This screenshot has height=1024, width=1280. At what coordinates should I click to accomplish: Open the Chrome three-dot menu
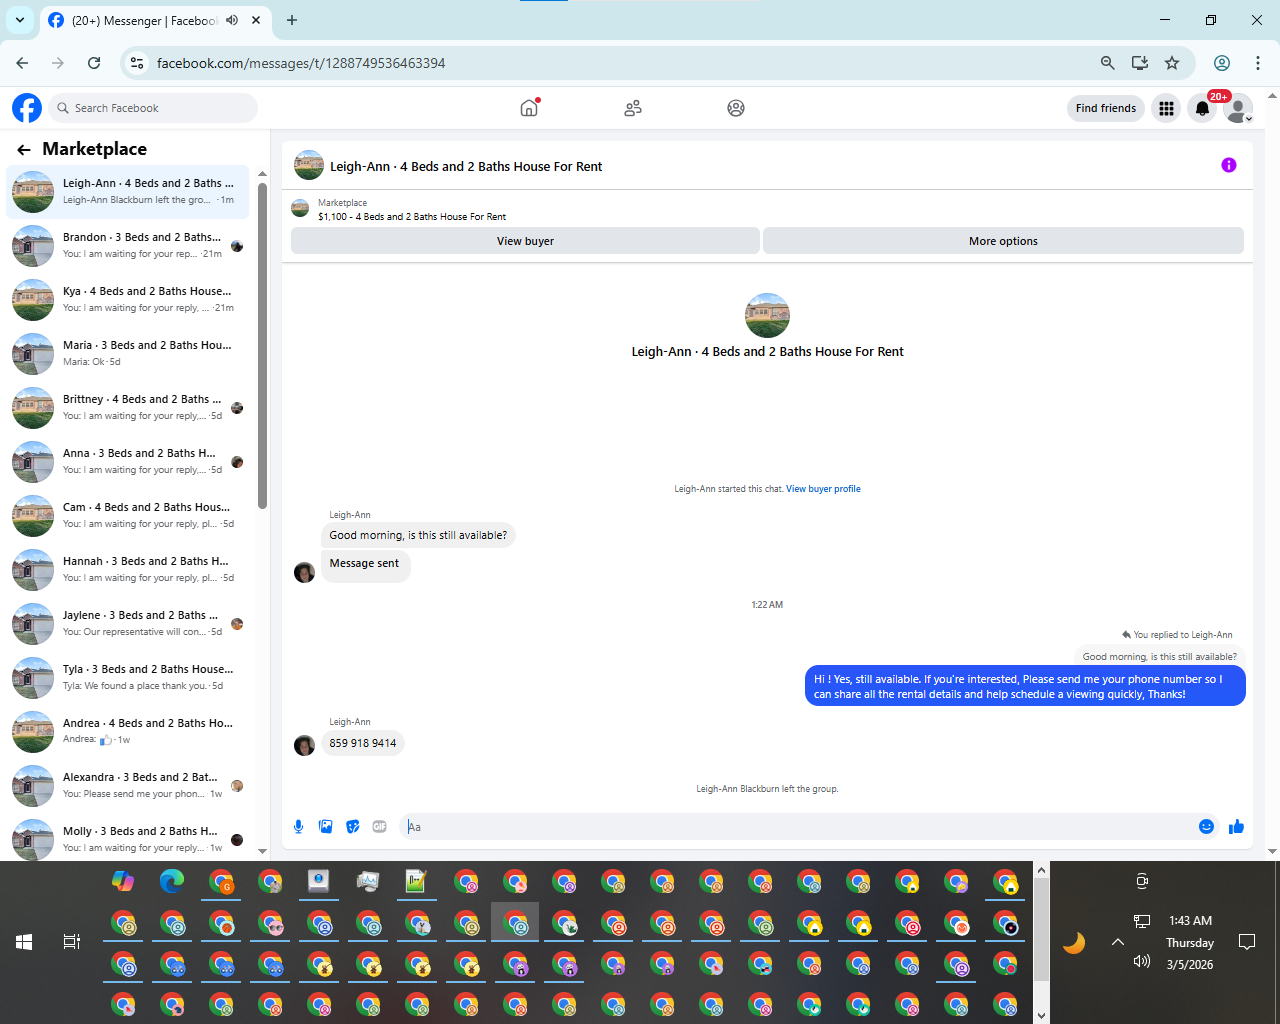pyautogui.click(x=1258, y=63)
